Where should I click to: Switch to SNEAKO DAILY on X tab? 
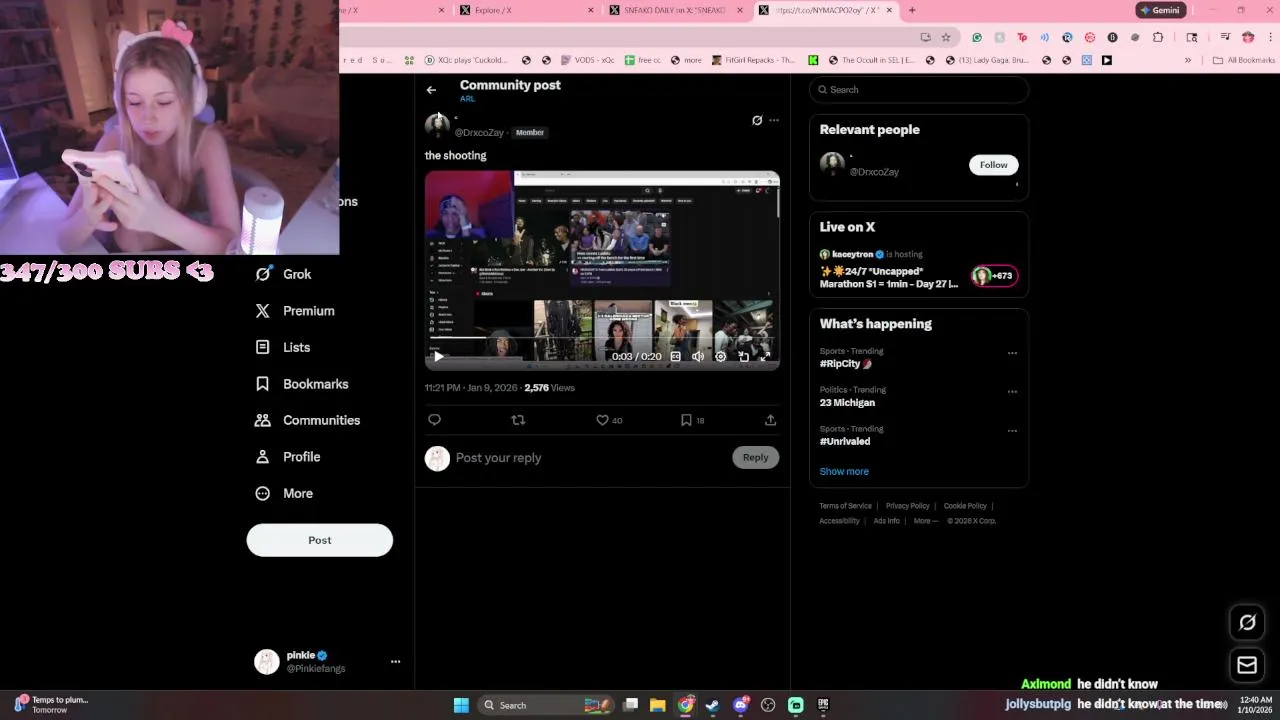(x=677, y=10)
